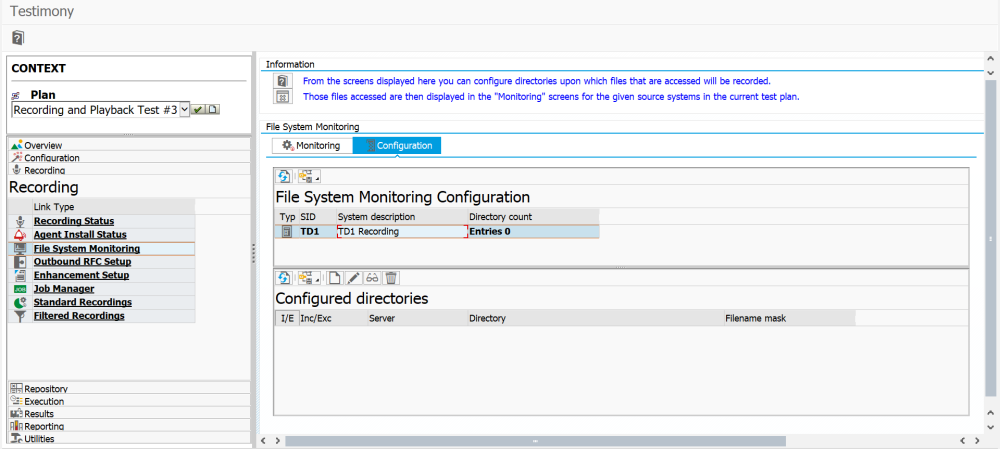
Task: Open the Job Manager link
Action: click(64, 288)
